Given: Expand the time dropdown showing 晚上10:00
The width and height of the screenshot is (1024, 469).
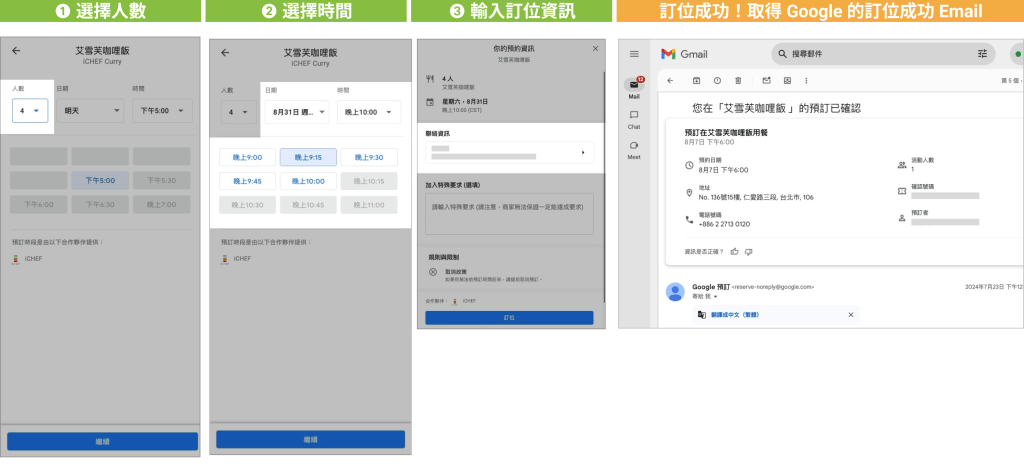Looking at the screenshot, I should (x=362, y=112).
